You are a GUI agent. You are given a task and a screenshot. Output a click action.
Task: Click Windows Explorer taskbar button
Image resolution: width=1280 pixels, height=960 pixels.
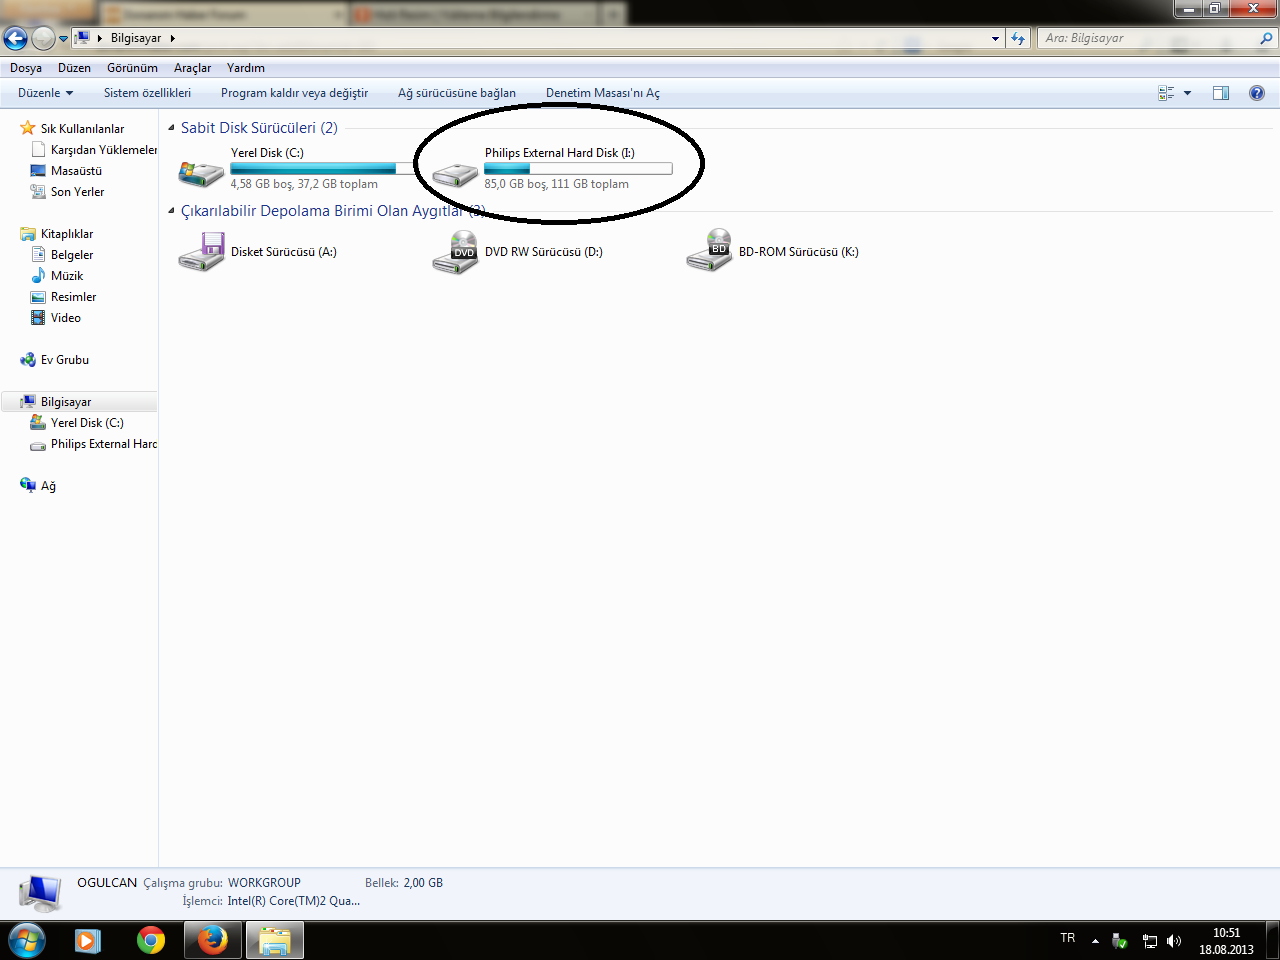(274, 941)
